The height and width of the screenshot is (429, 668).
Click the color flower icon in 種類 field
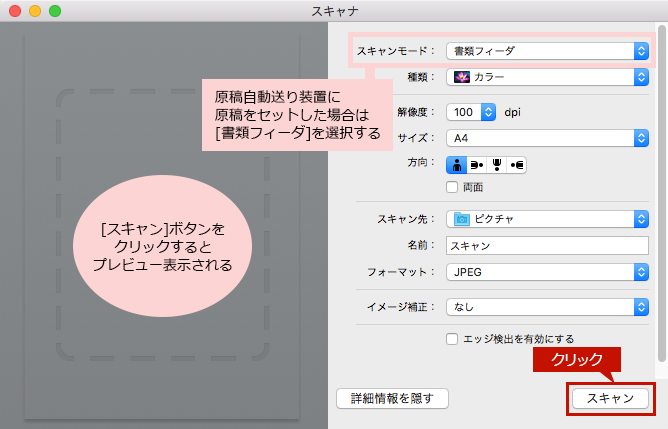pos(462,77)
